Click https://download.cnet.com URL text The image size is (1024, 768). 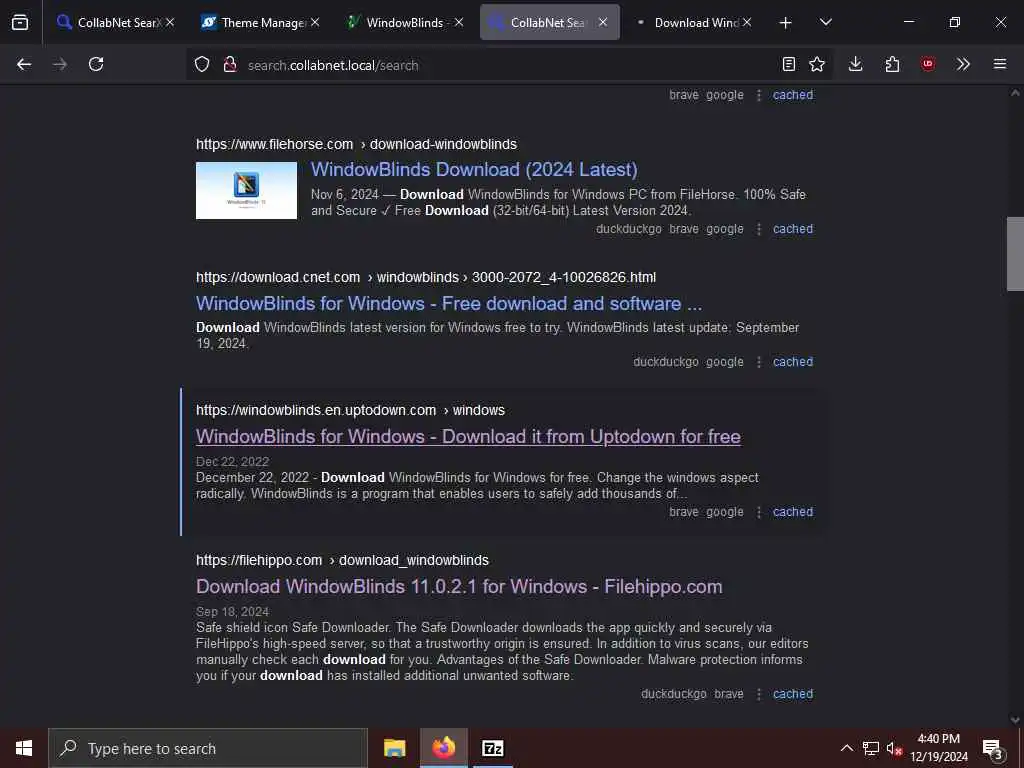click(x=278, y=278)
